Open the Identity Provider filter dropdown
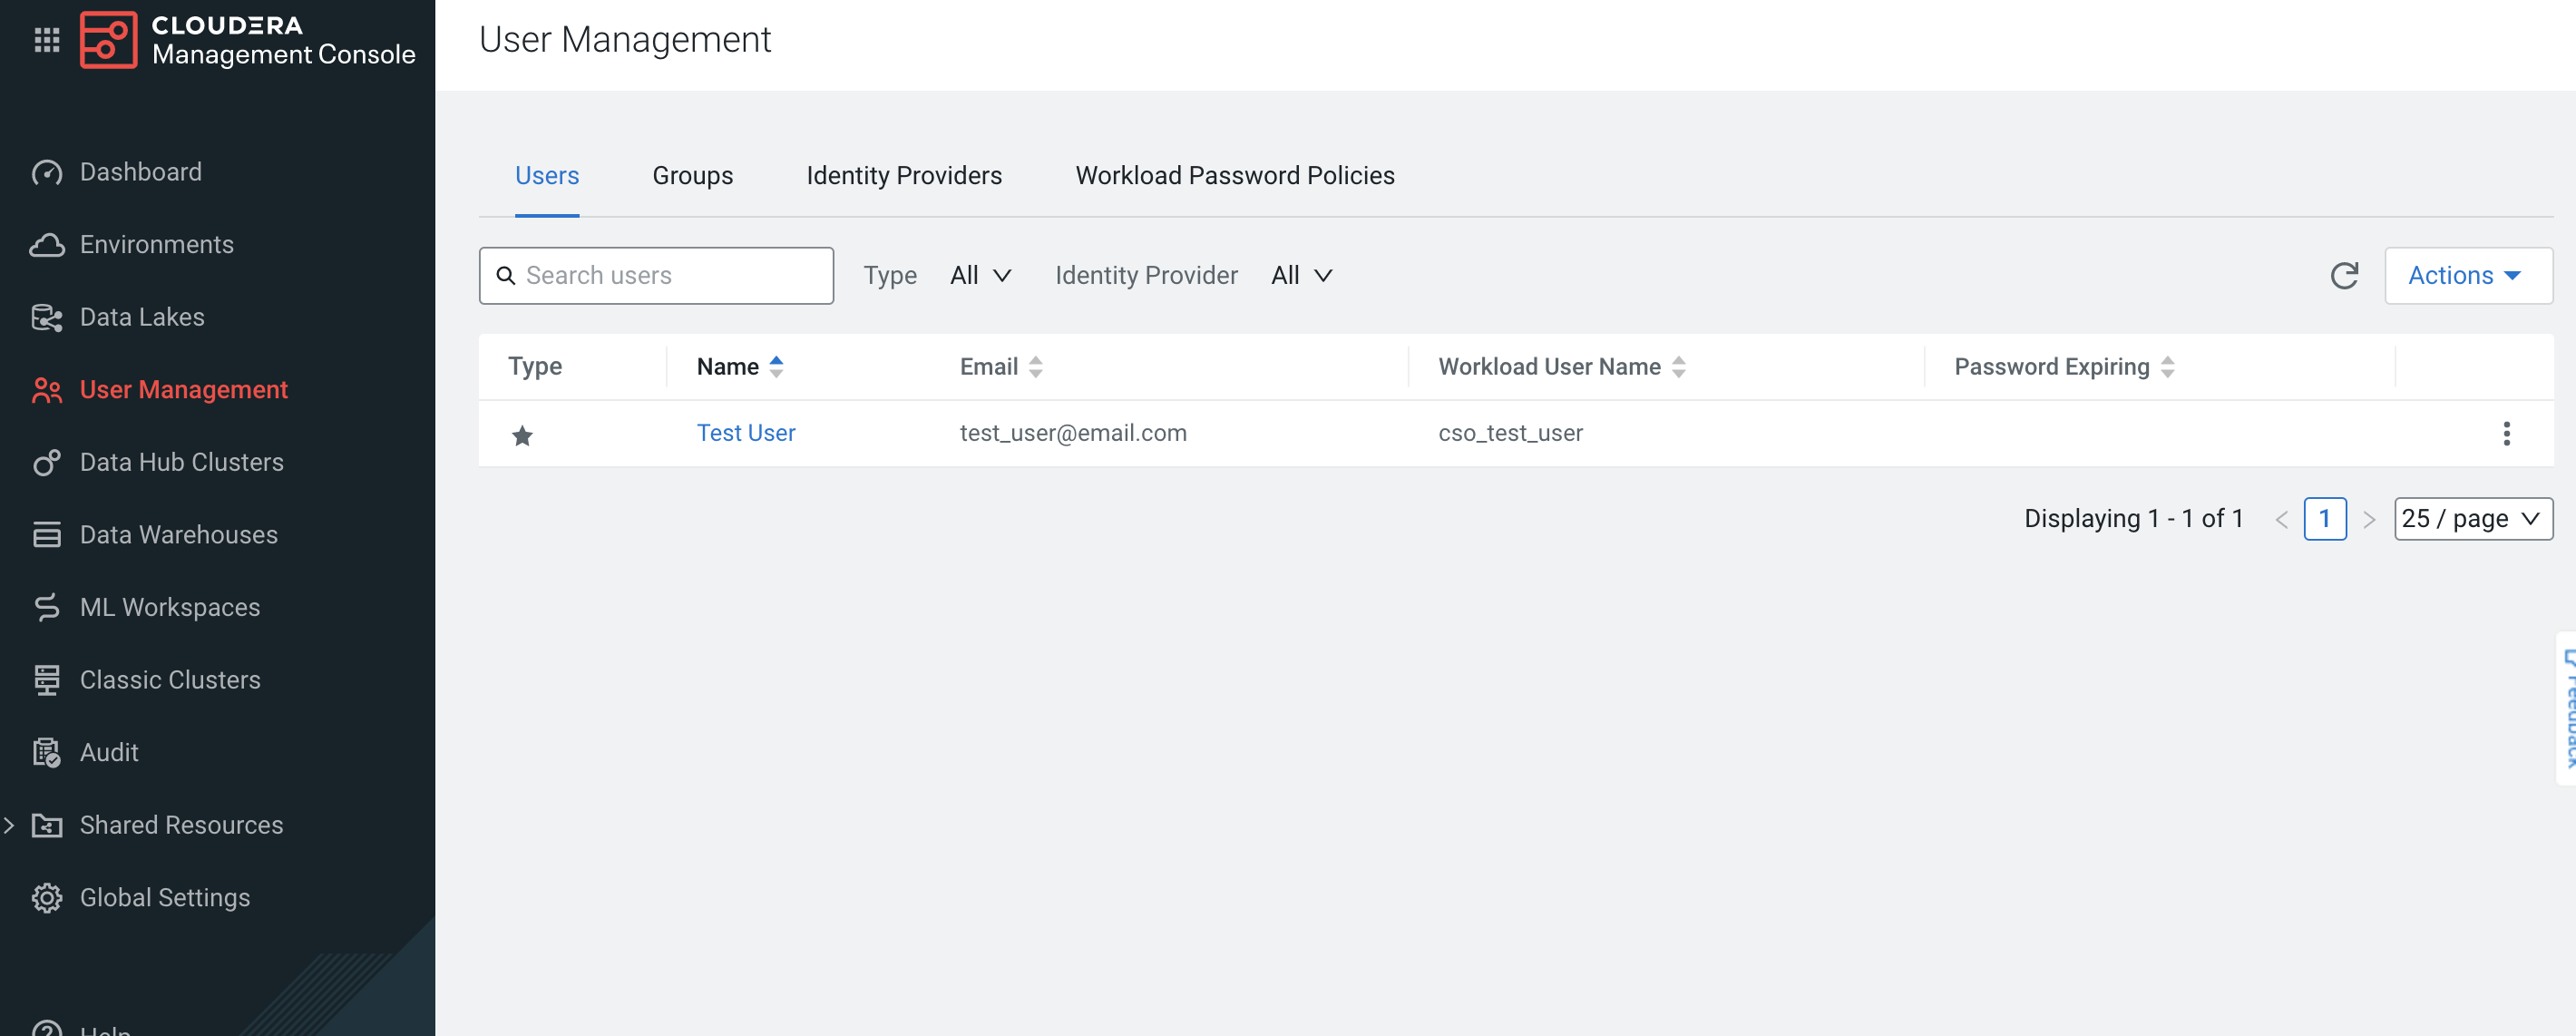Viewport: 2576px width, 1036px height. pos(1301,276)
